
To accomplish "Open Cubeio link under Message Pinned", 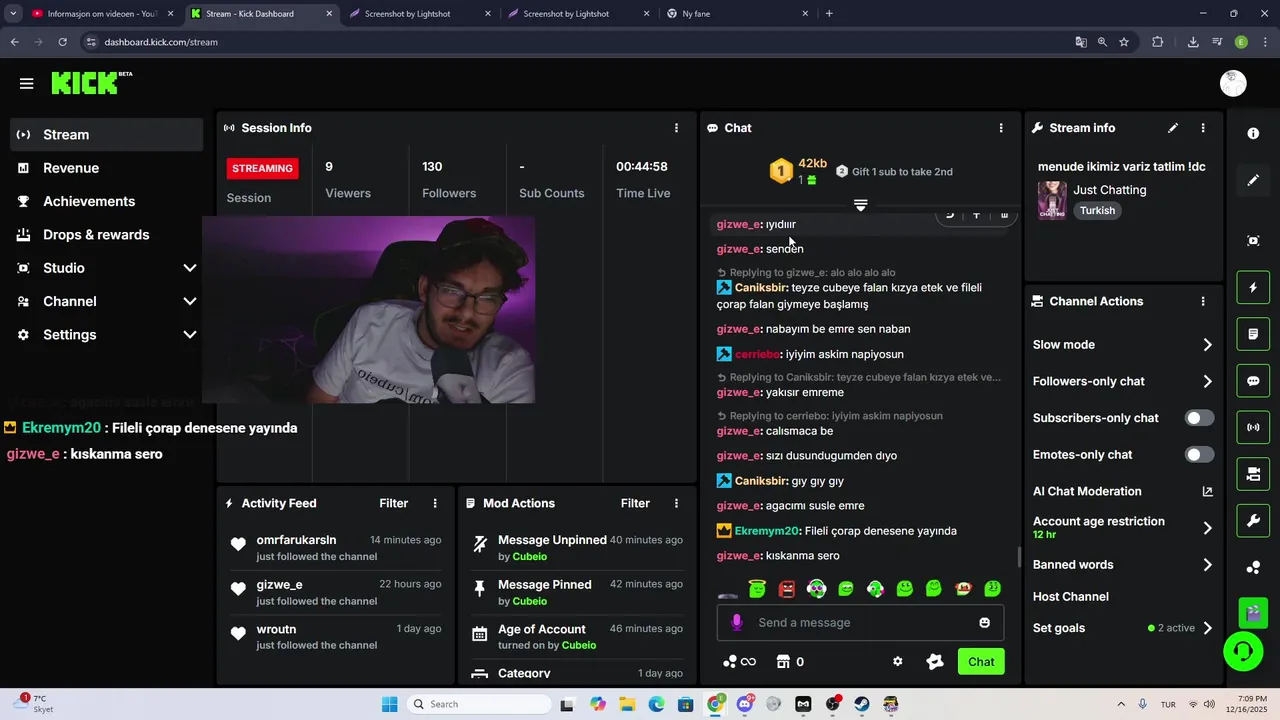I will pos(529,601).
